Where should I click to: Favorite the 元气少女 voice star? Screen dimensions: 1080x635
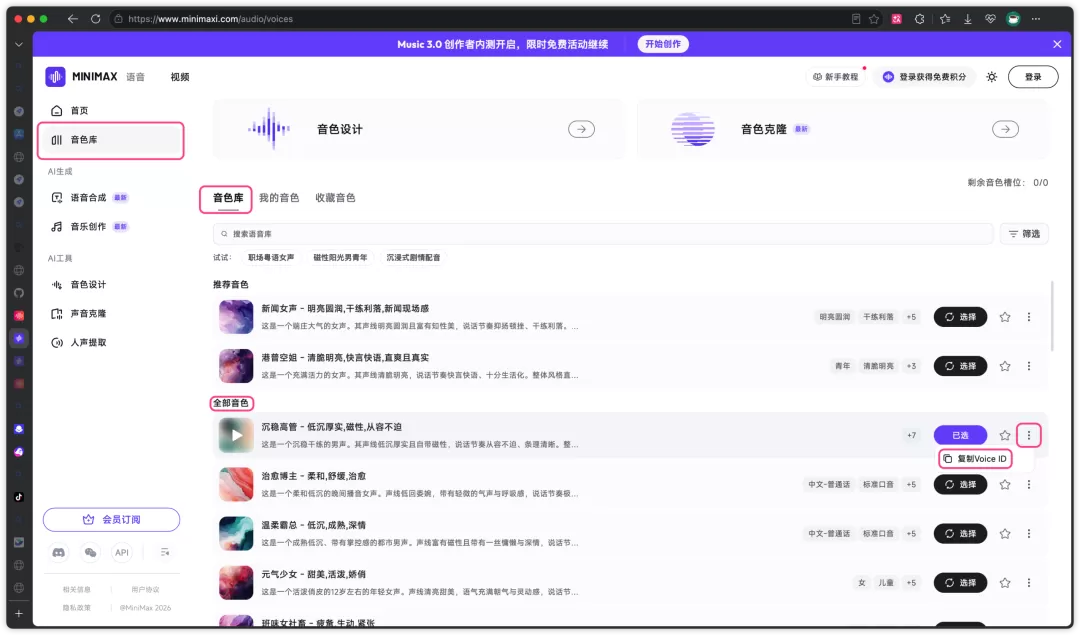pos(1005,583)
